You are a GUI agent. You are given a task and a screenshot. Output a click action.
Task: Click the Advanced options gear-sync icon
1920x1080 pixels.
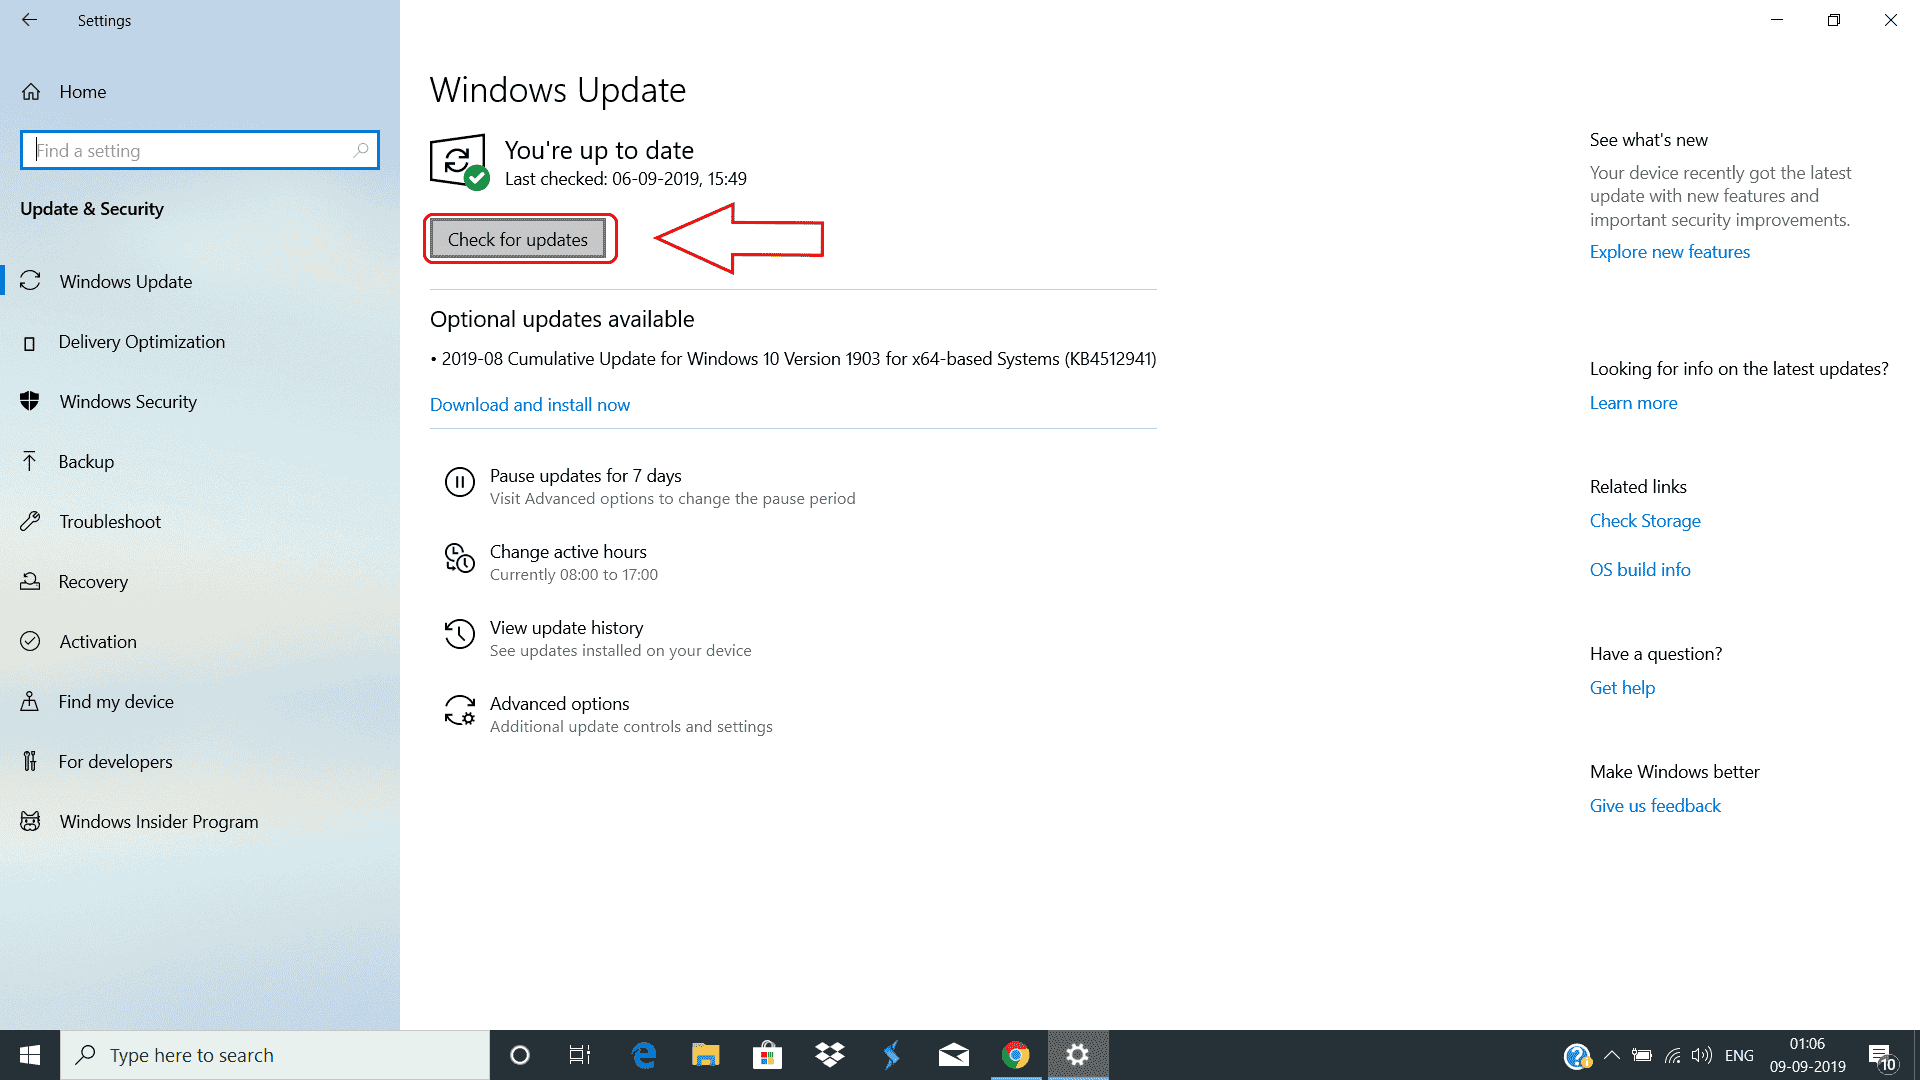coord(459,710)
